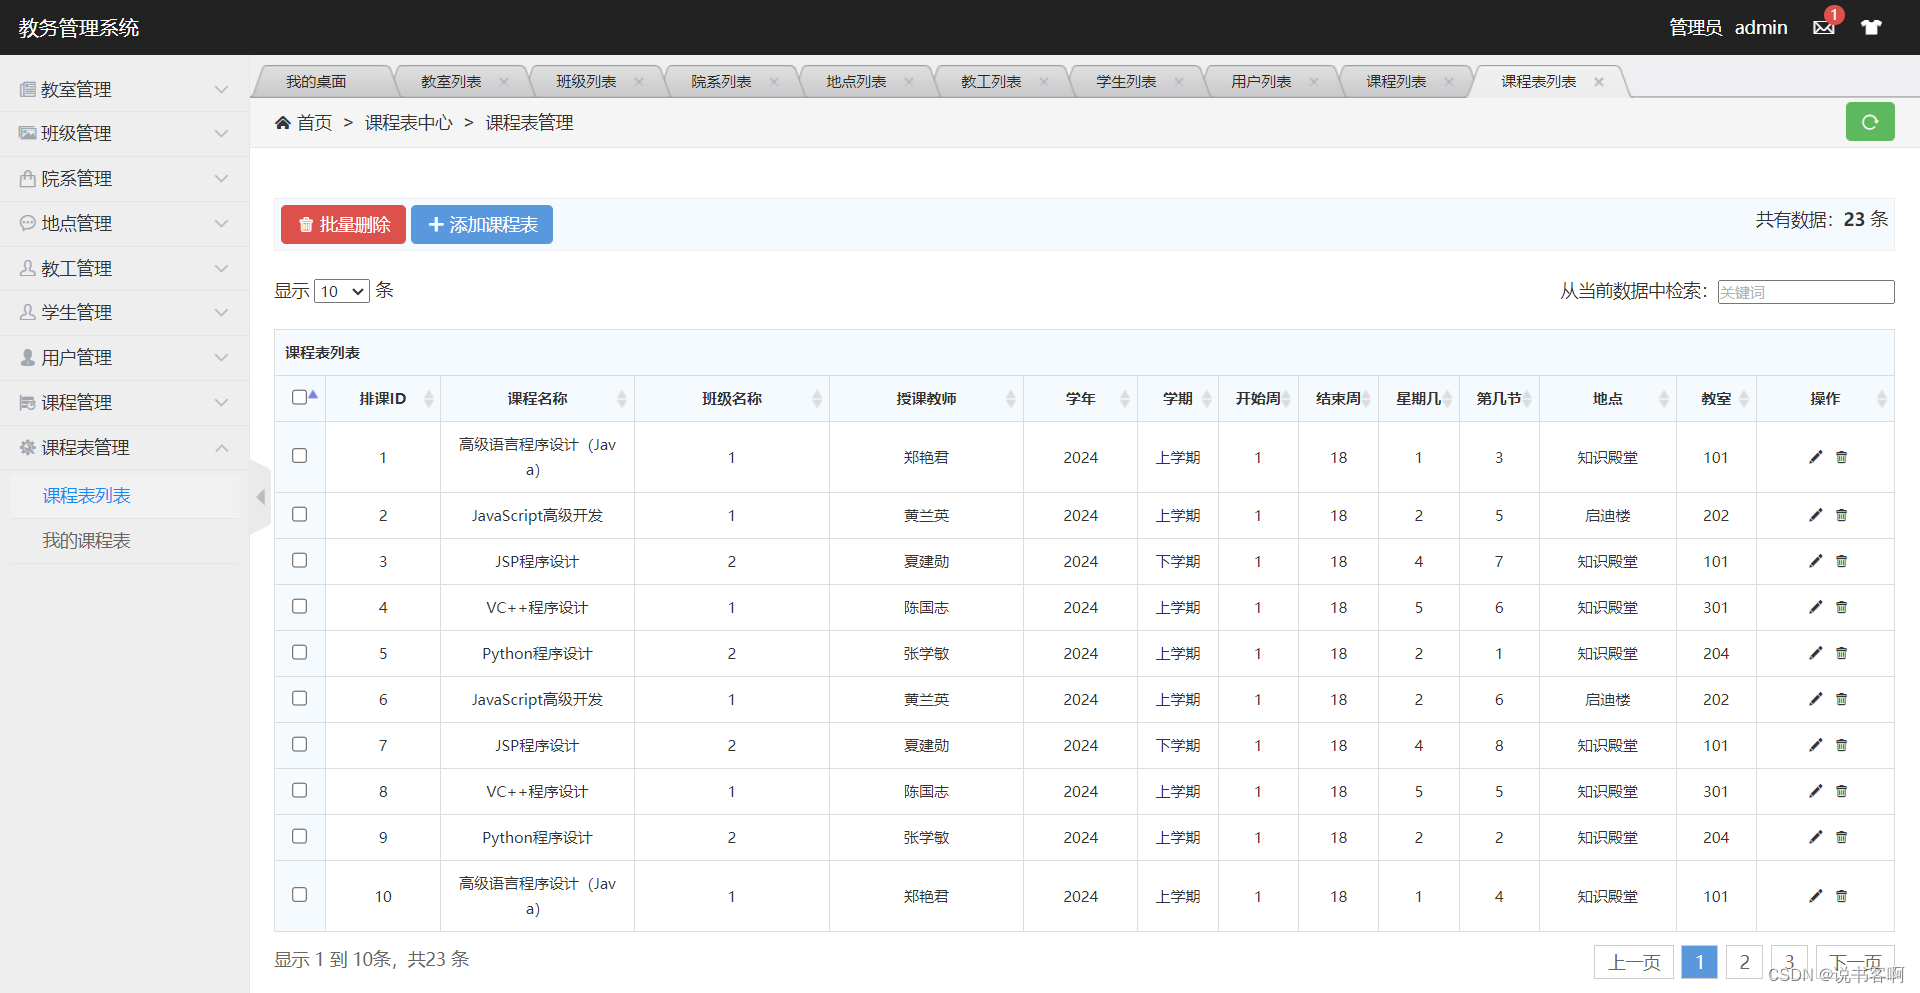Open 我的课程表 in the sidebar

tap(86, 540)
